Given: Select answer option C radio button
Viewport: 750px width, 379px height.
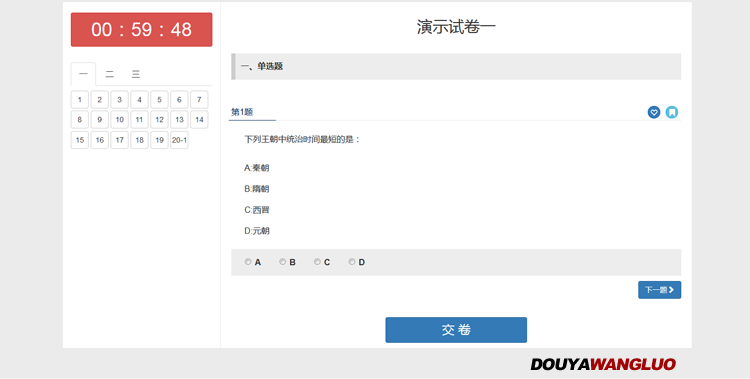Looking at the screenshot, I should (317, 262).
